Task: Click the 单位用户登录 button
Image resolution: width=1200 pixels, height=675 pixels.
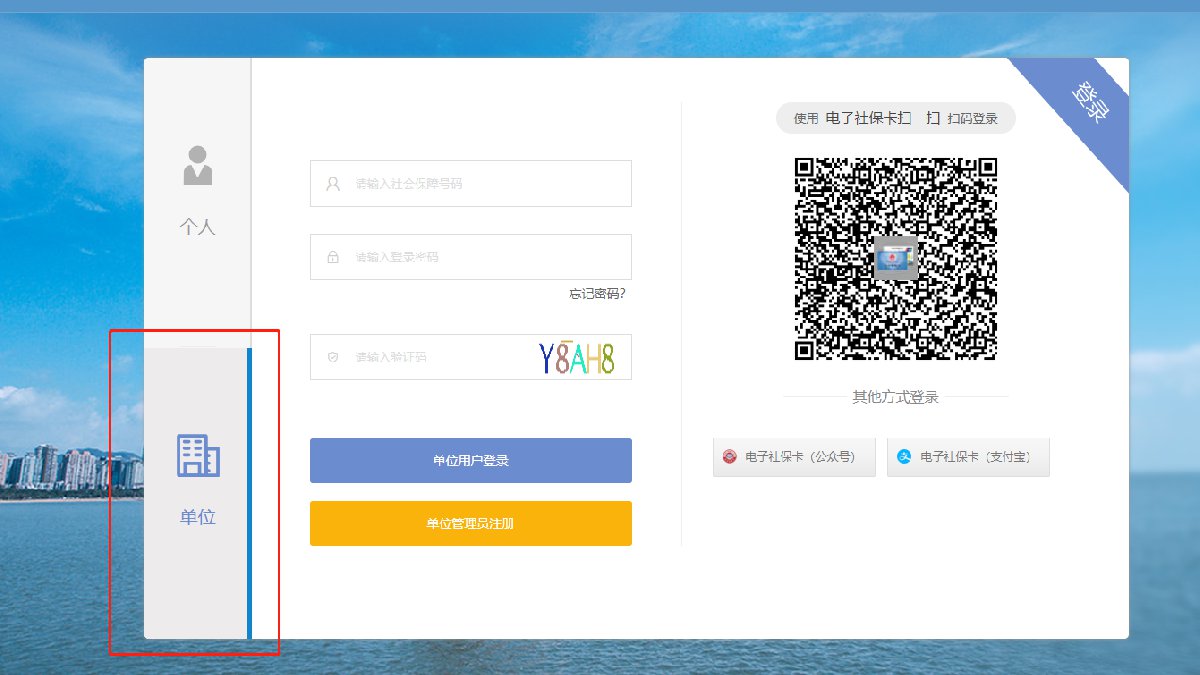Action: point(471,460)
